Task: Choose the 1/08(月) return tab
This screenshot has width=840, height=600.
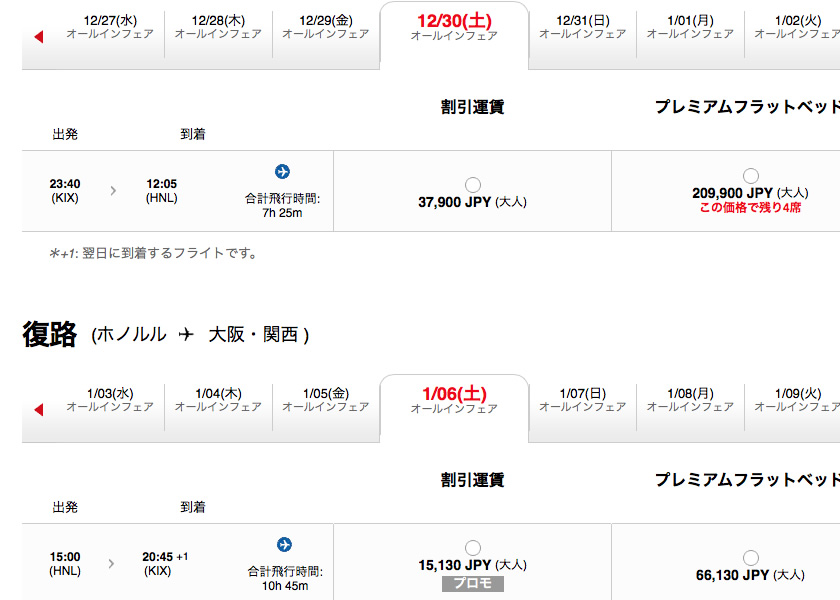Action: point(691,400)
